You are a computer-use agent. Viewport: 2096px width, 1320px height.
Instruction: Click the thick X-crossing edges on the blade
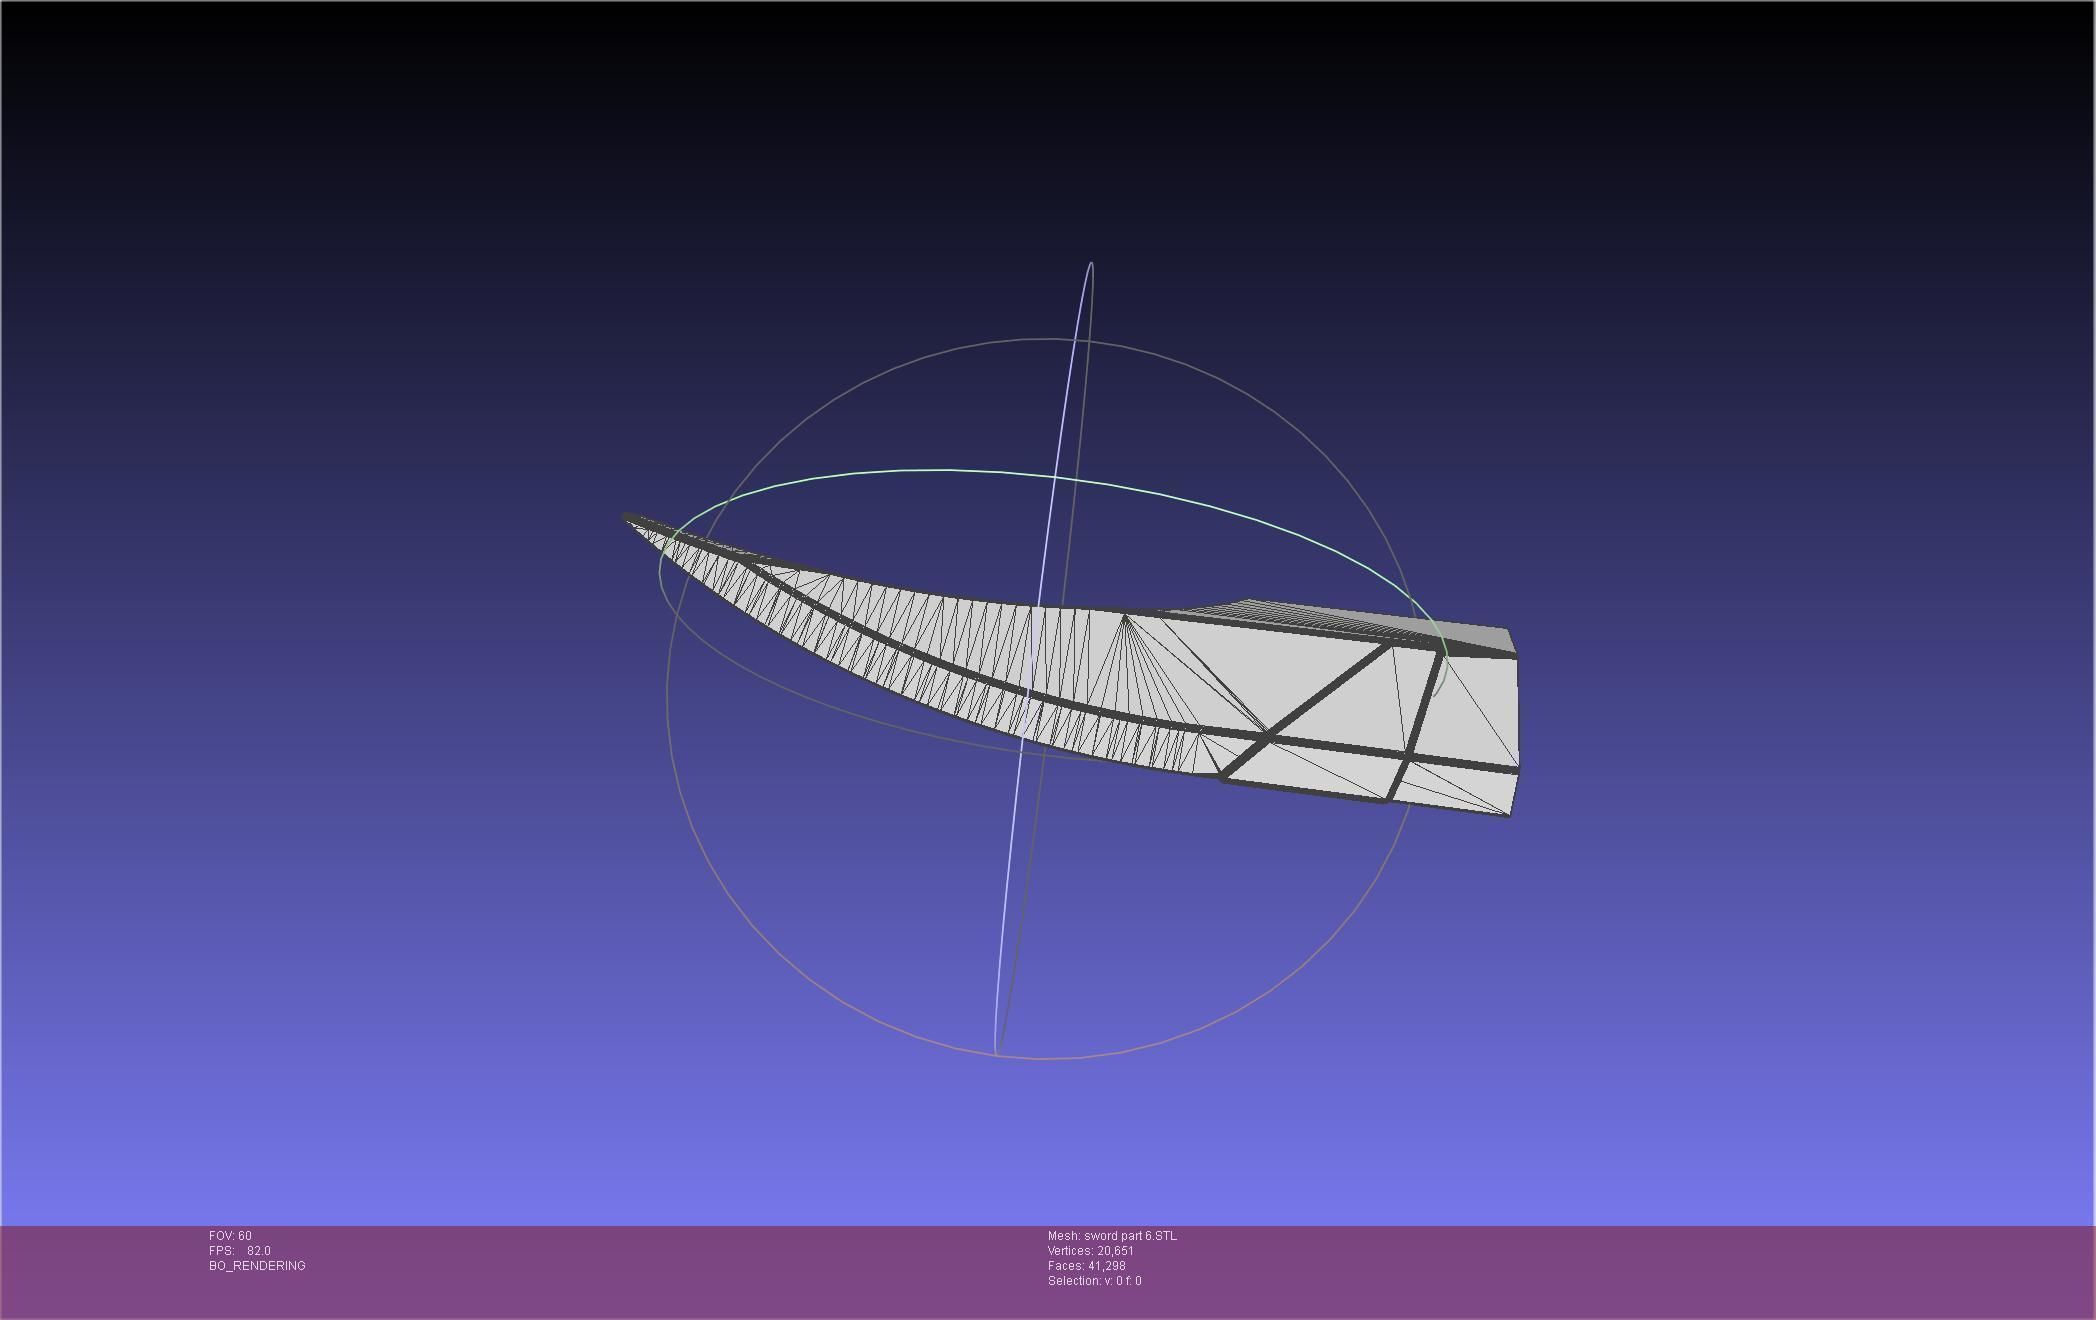click(1268, 738)
